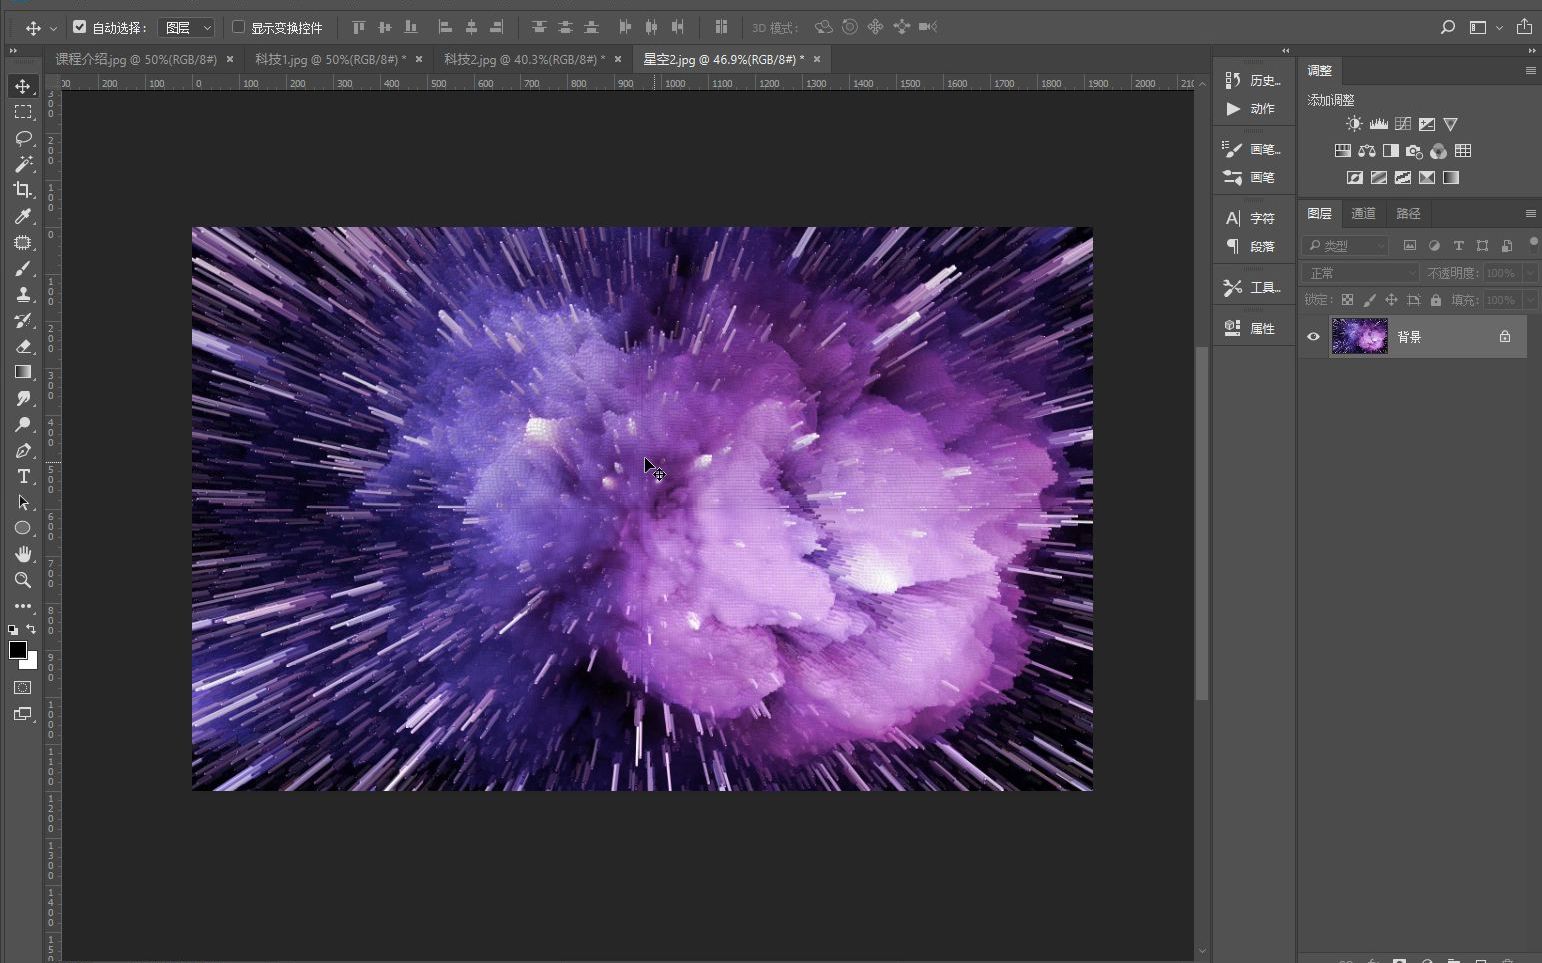Viewport: 1542px width, 963px height.
Task: Add a Brightness/Contrast adjustment
Action: pos(1354,124)
